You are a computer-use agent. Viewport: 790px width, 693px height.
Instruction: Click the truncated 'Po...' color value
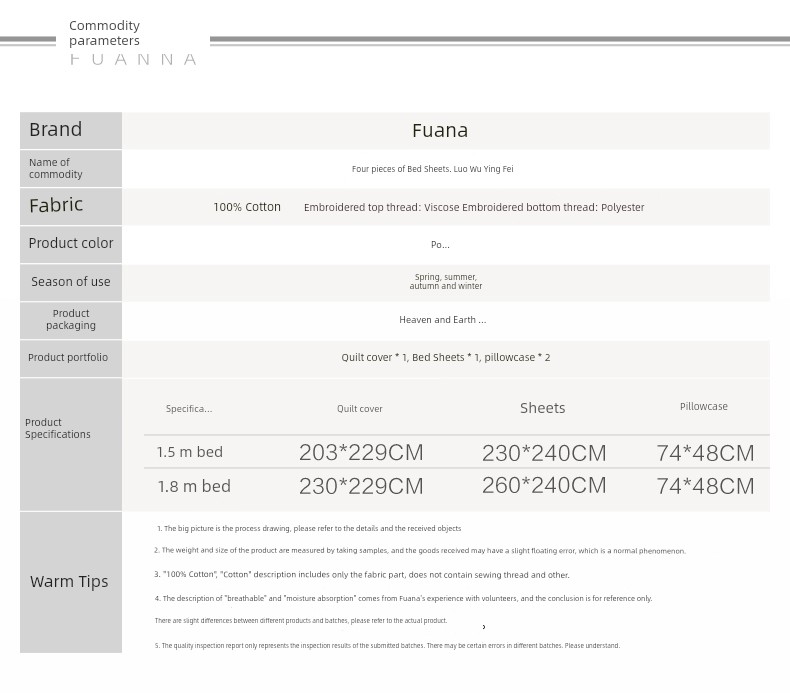pos(440,245)
